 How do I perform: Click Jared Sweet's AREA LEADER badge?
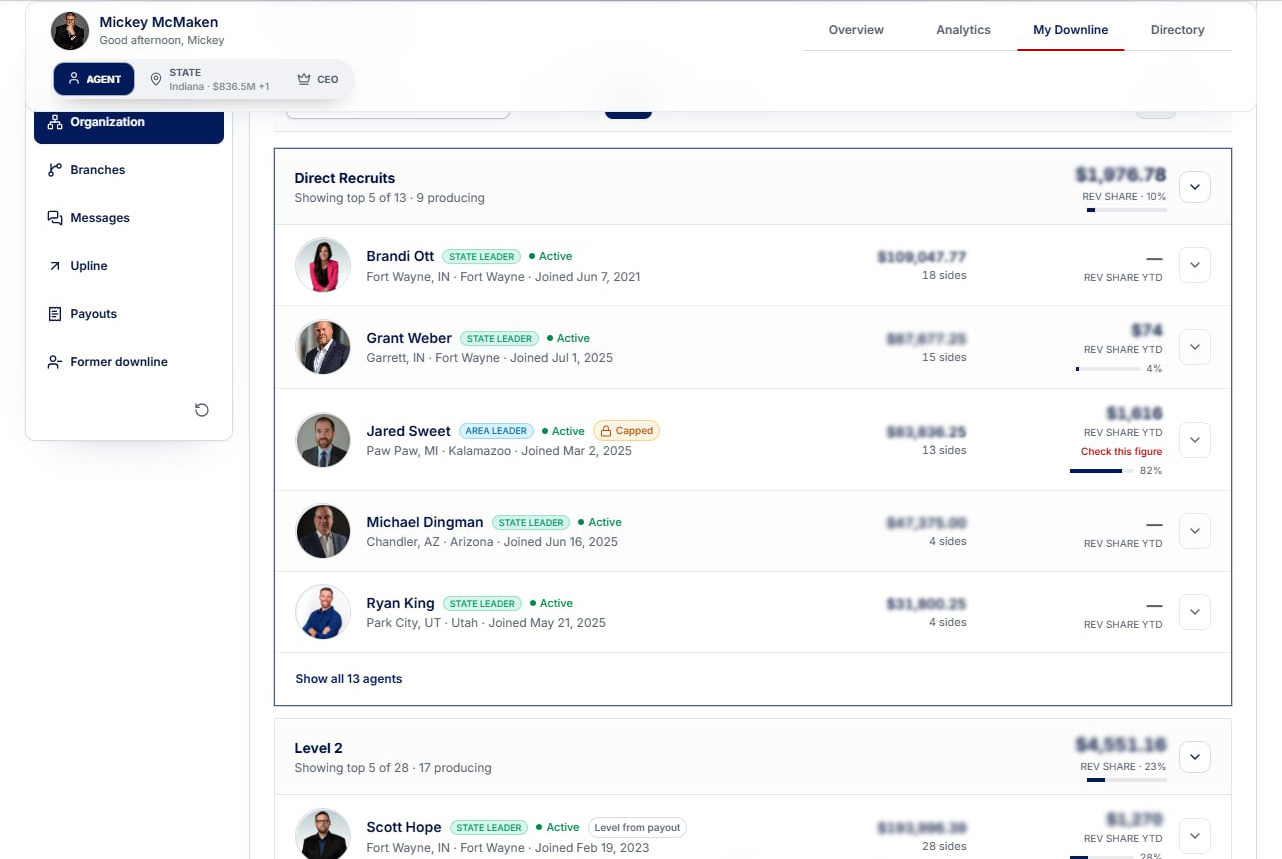(x=496, y=431)
